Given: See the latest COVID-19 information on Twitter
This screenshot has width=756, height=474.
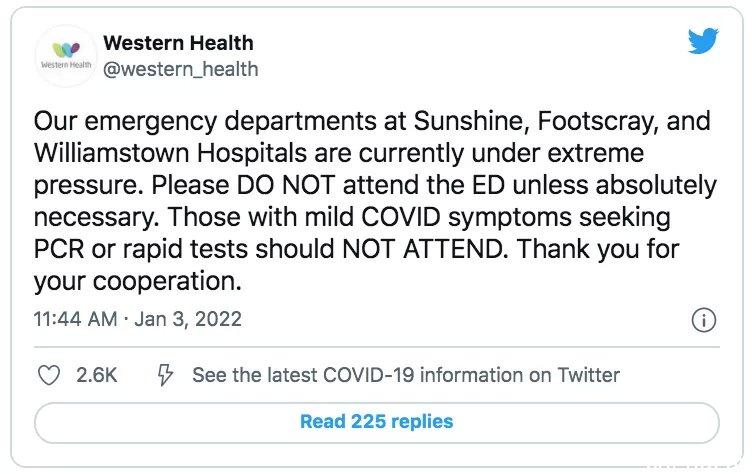Looking at the screenshot, I should [406, 375].
